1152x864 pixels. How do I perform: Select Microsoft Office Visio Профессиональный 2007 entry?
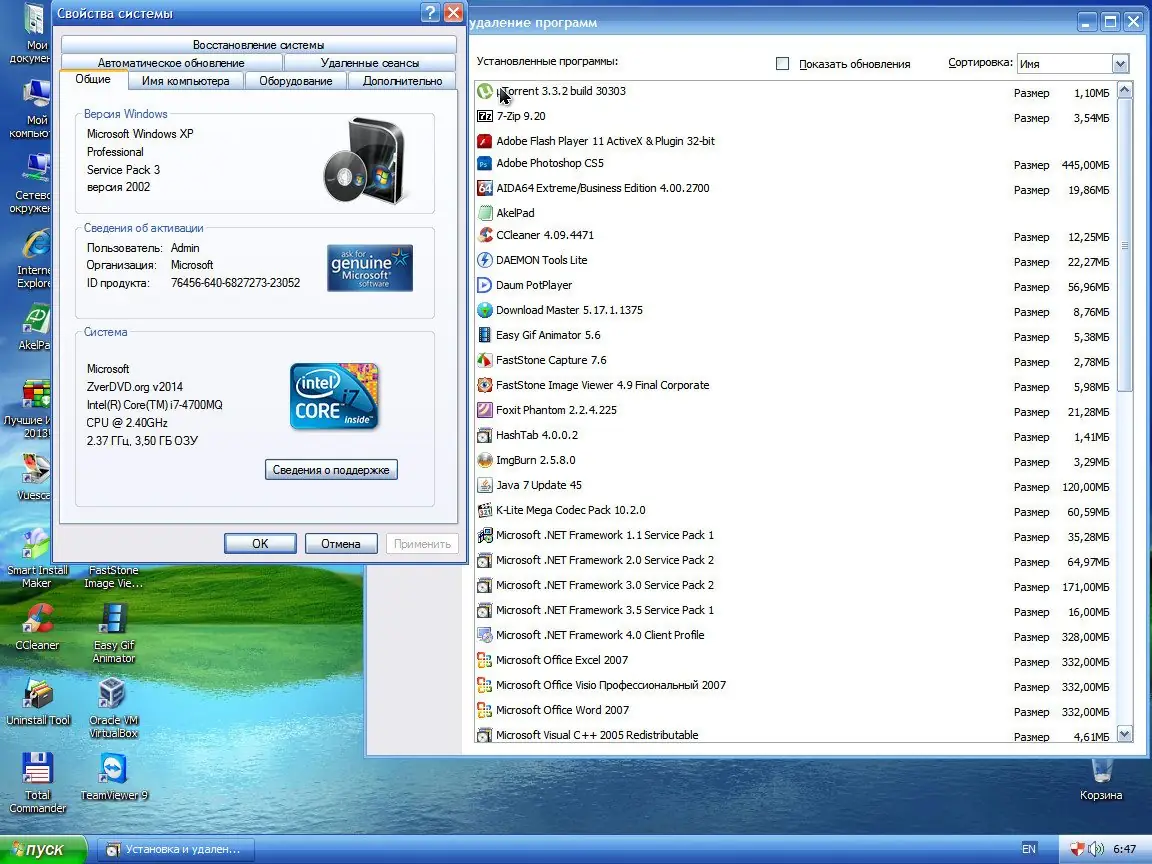point(794,685)
